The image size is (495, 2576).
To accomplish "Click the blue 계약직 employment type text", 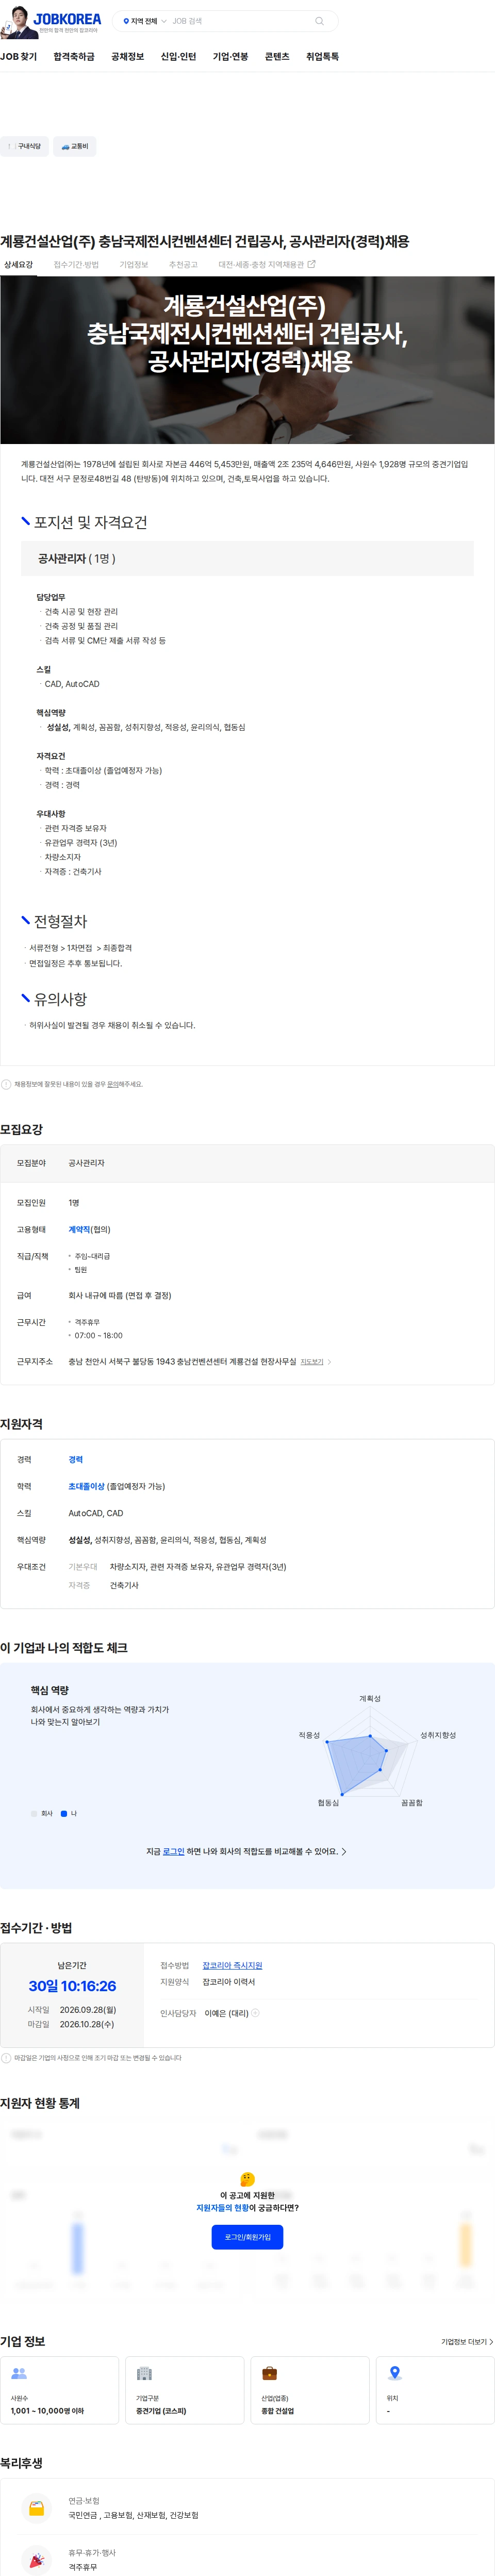I will pos(79,1230).
